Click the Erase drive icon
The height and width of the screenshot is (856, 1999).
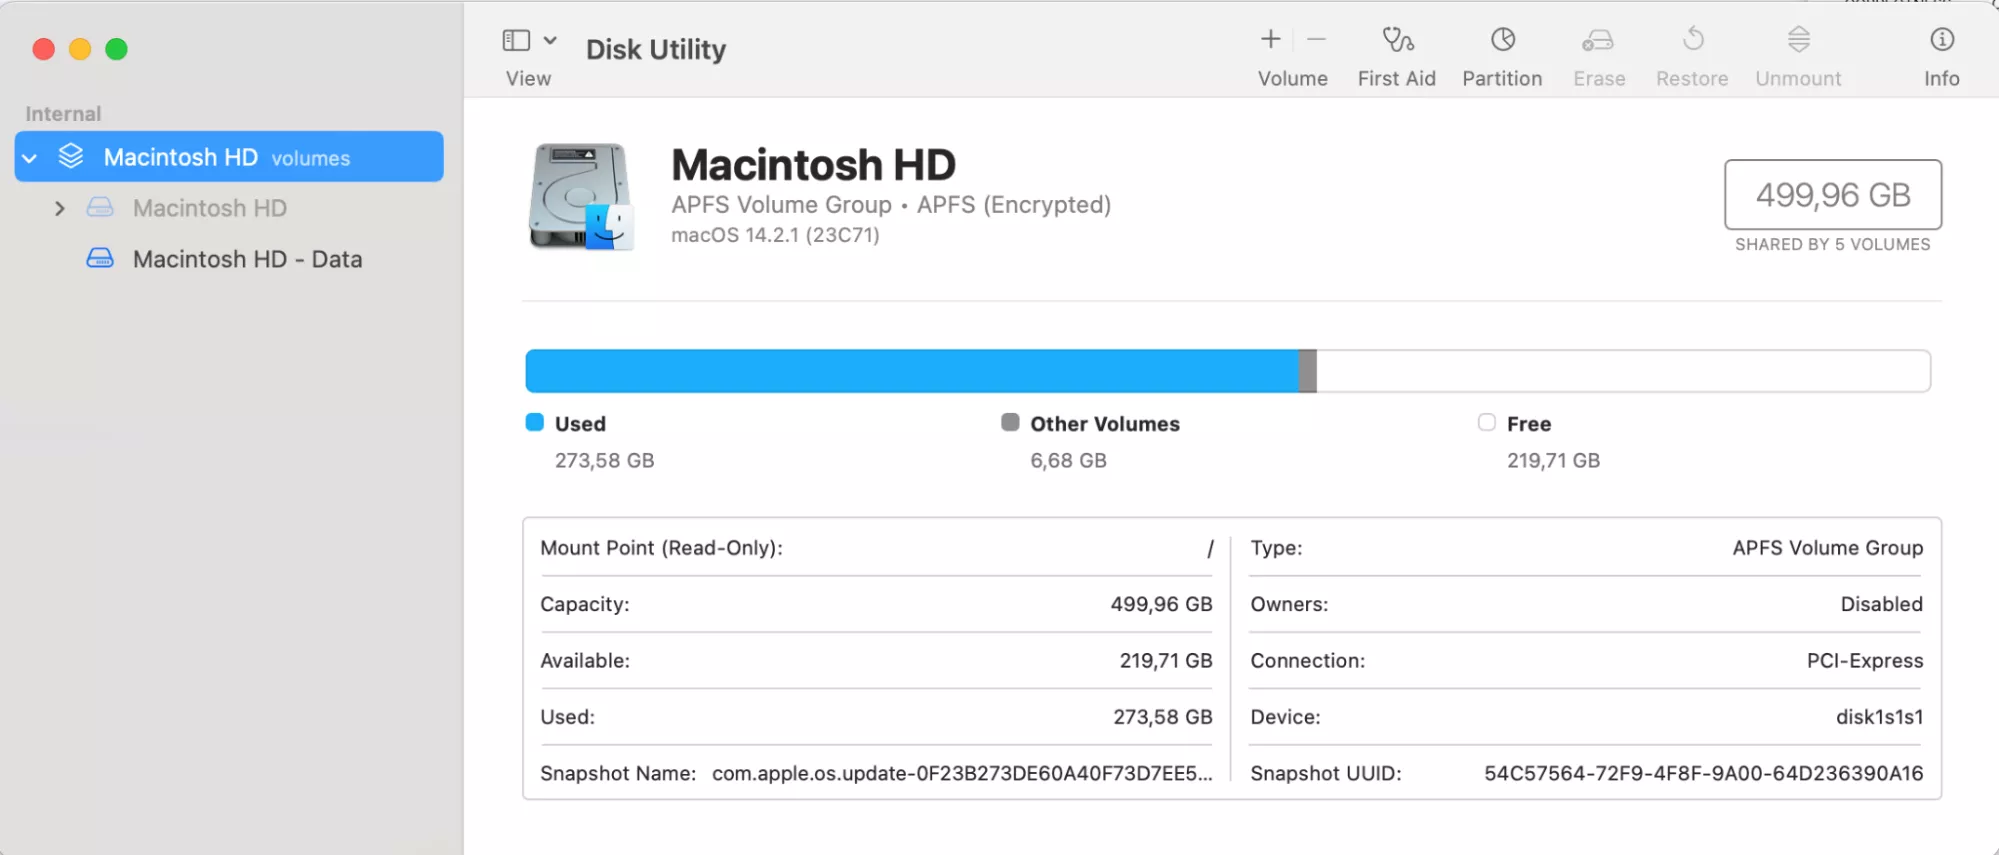coord(1598,40)
